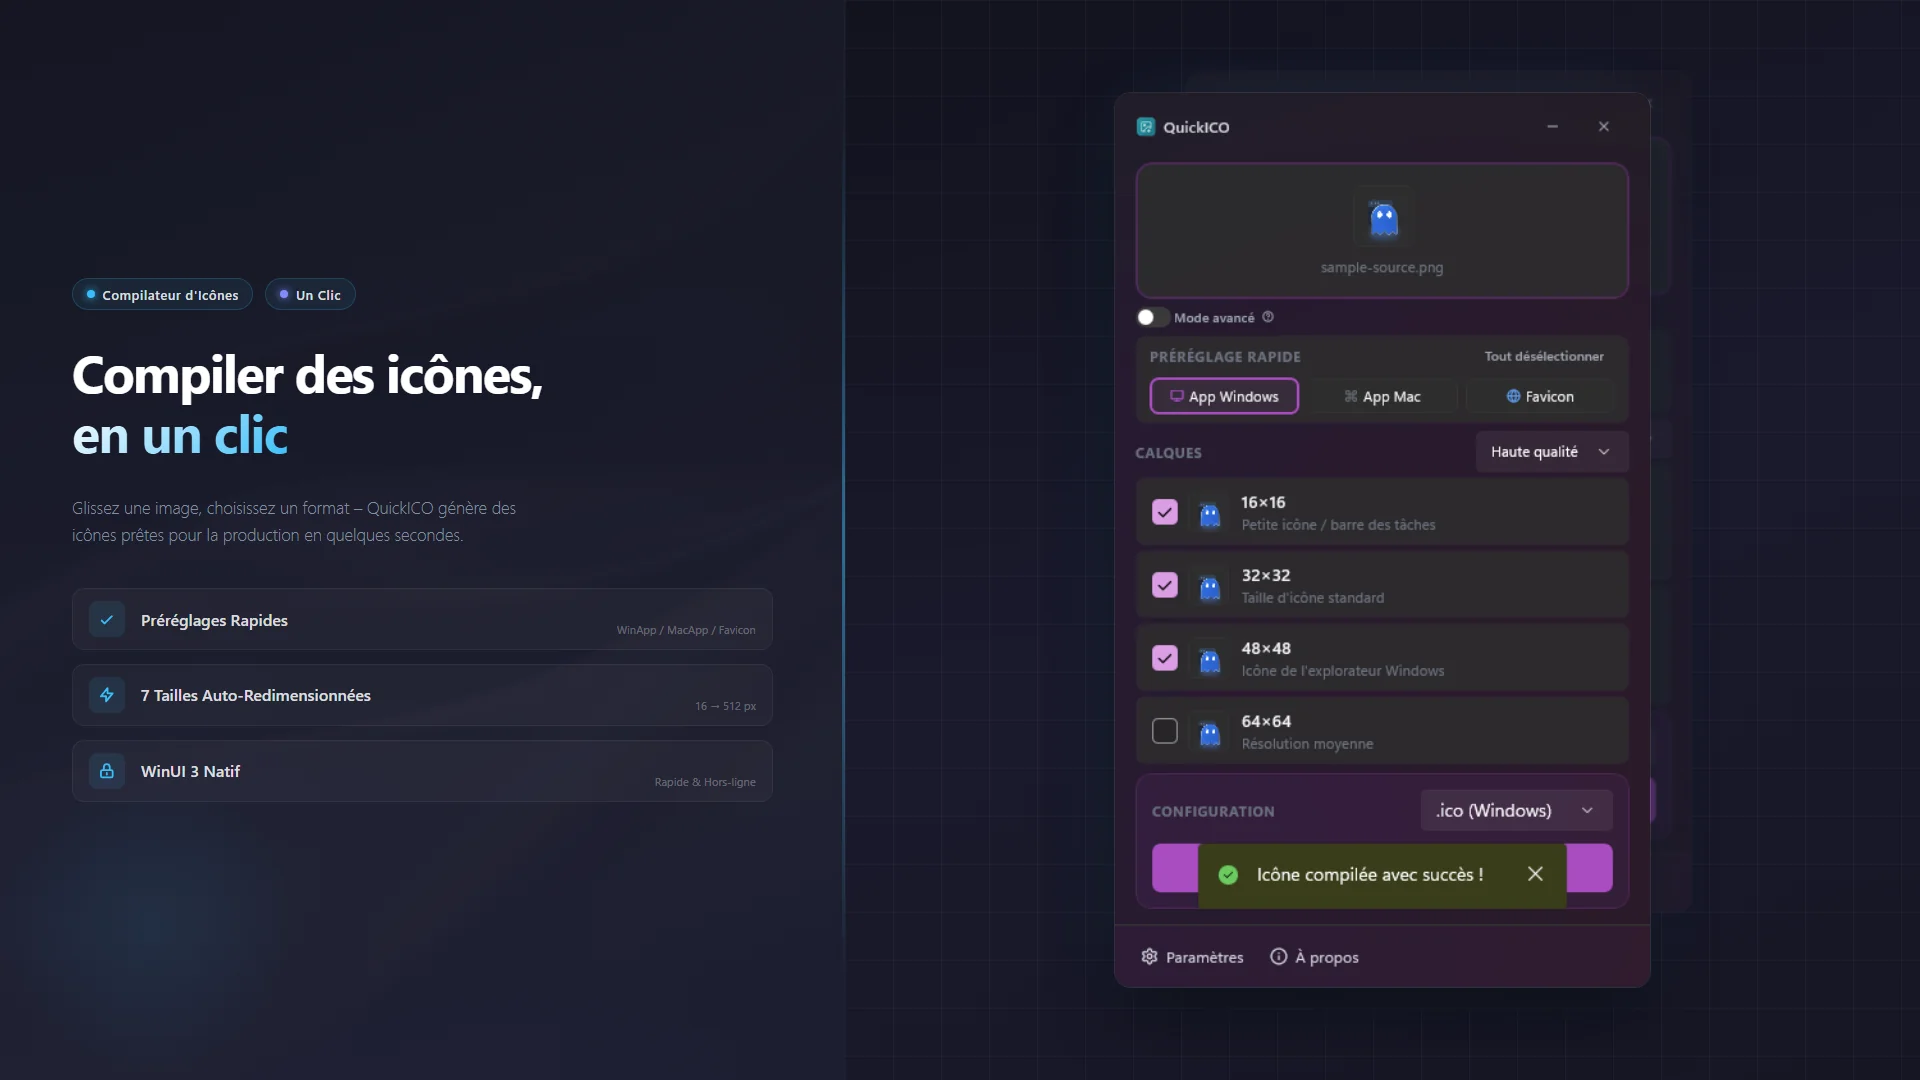This screenshot has height=1080, width=1920.
Task: Click the ghost image in the drop zone
Action: pyautogui.click(x=1383, y=218)
